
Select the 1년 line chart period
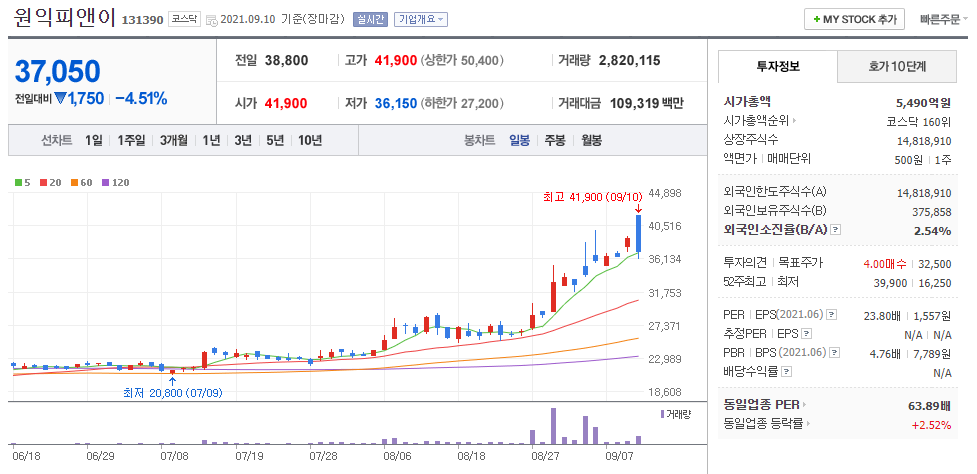(x=211, y=140)
